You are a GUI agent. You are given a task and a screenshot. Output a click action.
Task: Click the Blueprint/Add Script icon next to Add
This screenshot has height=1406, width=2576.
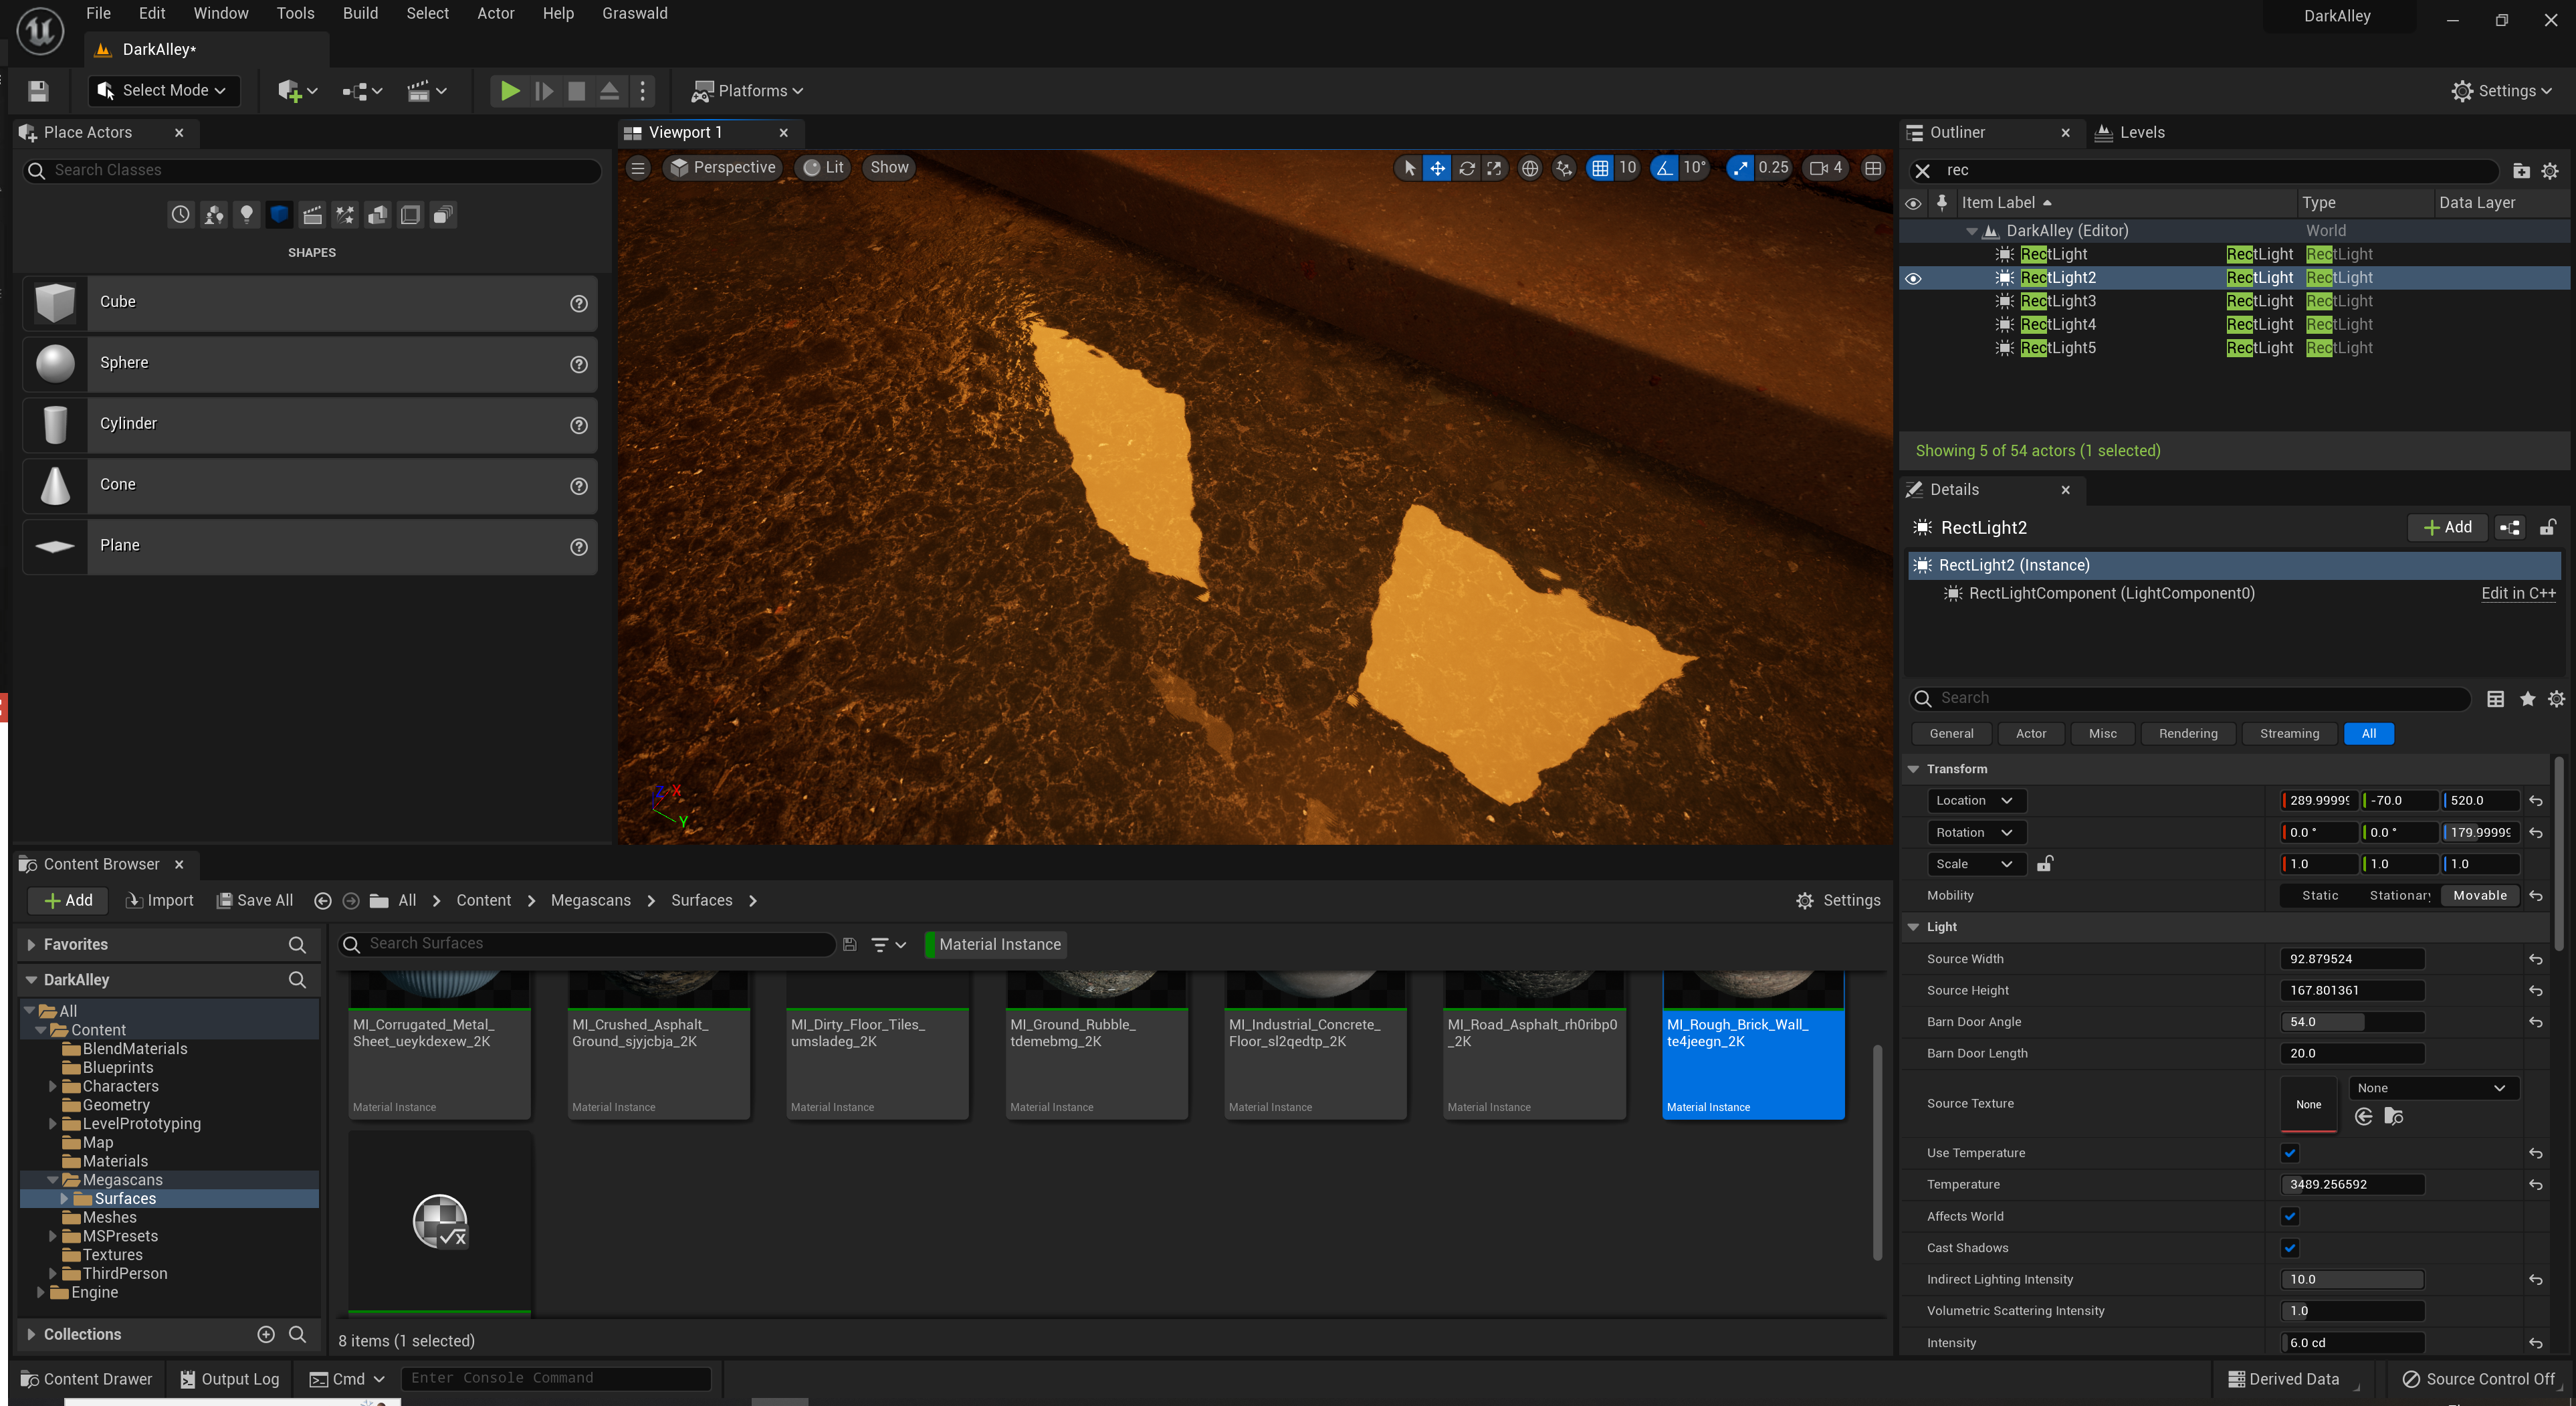2509,528
